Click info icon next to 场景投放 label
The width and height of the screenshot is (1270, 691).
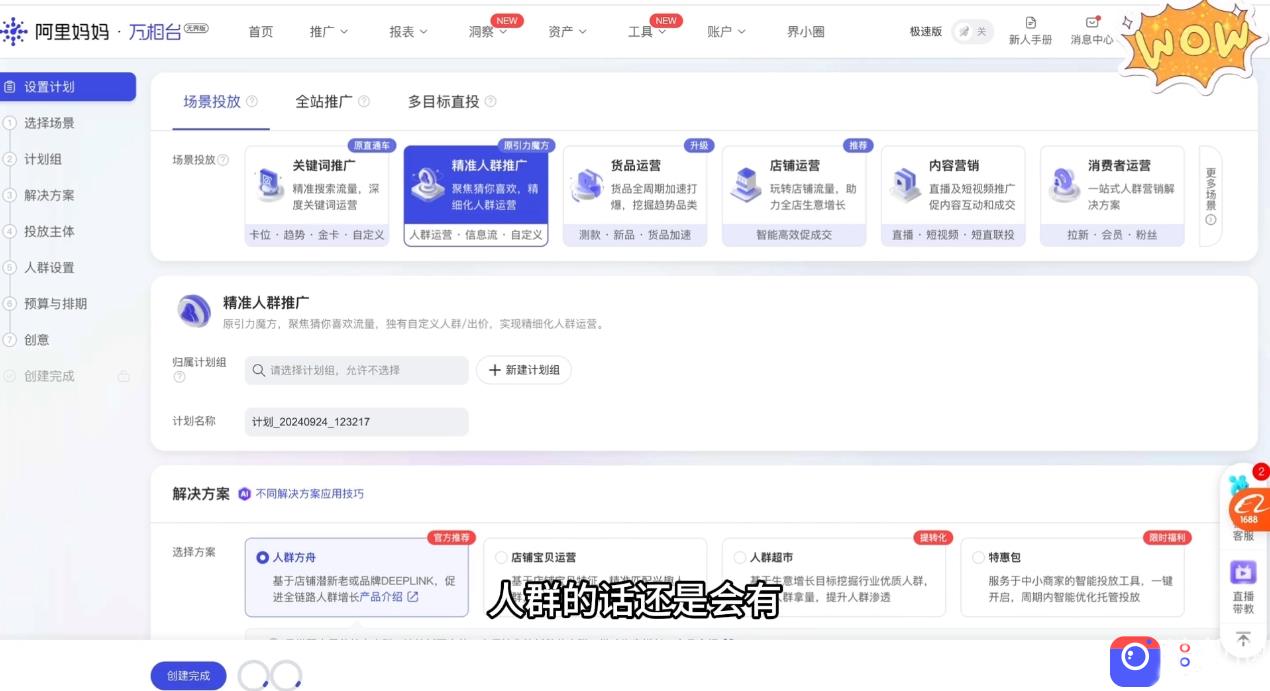click(223, 160)
